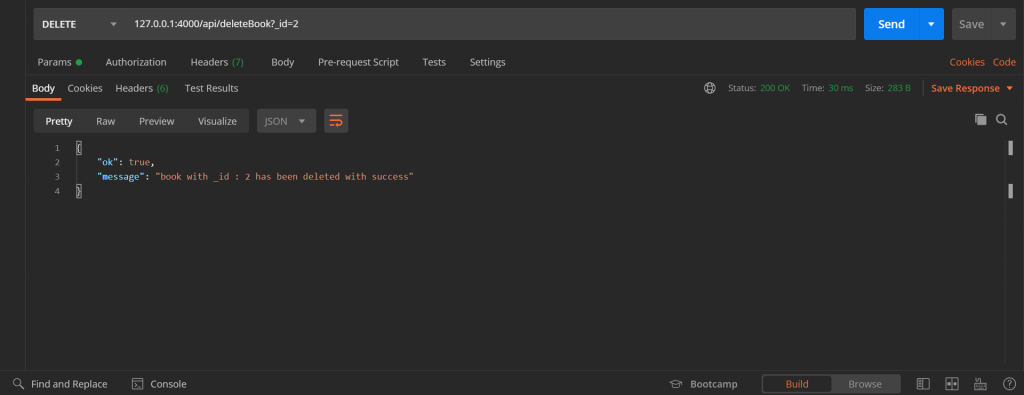Toggle the line wrap icon
This screenshot has width=1024, height=395.
tap(336, 121)
